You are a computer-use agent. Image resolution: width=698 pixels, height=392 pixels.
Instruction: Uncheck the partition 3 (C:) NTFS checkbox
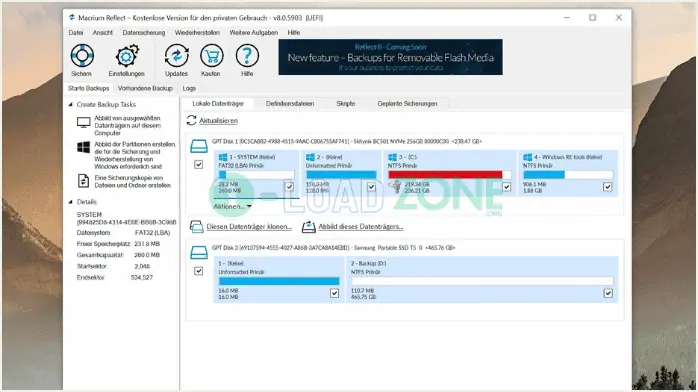tap(507, 187)
